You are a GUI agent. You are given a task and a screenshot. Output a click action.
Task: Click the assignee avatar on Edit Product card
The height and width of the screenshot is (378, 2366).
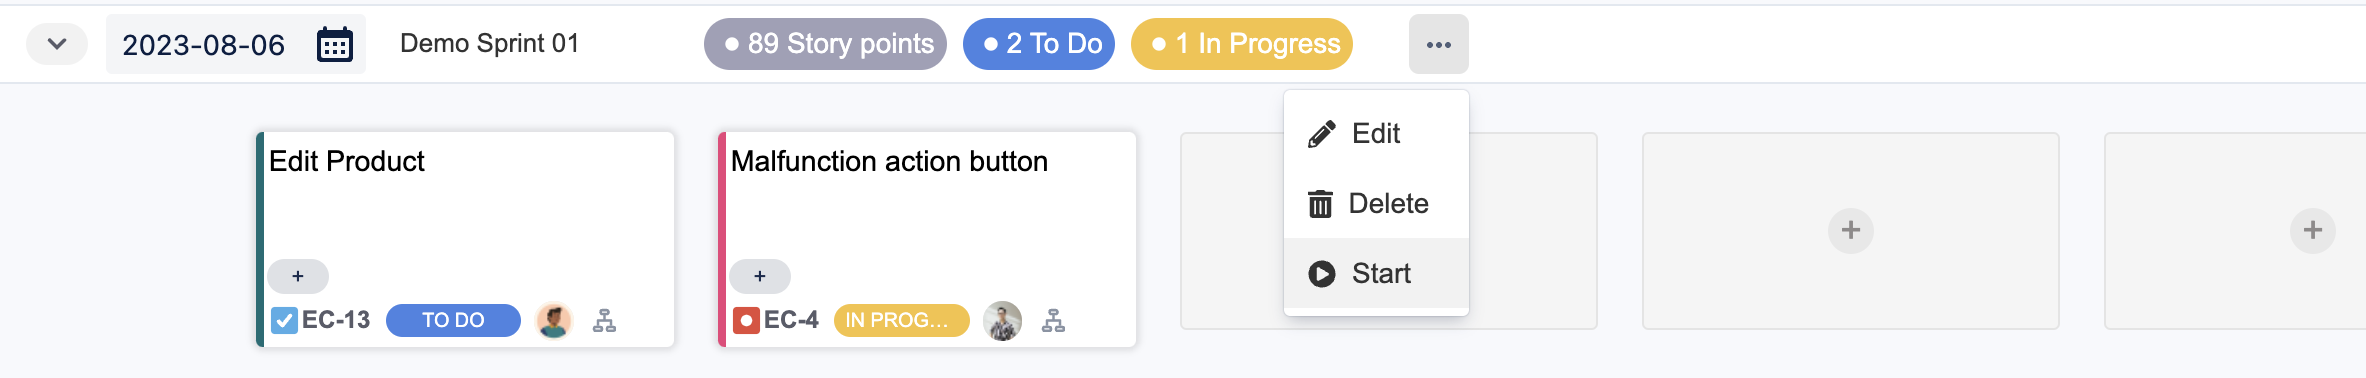coord(554,321)
